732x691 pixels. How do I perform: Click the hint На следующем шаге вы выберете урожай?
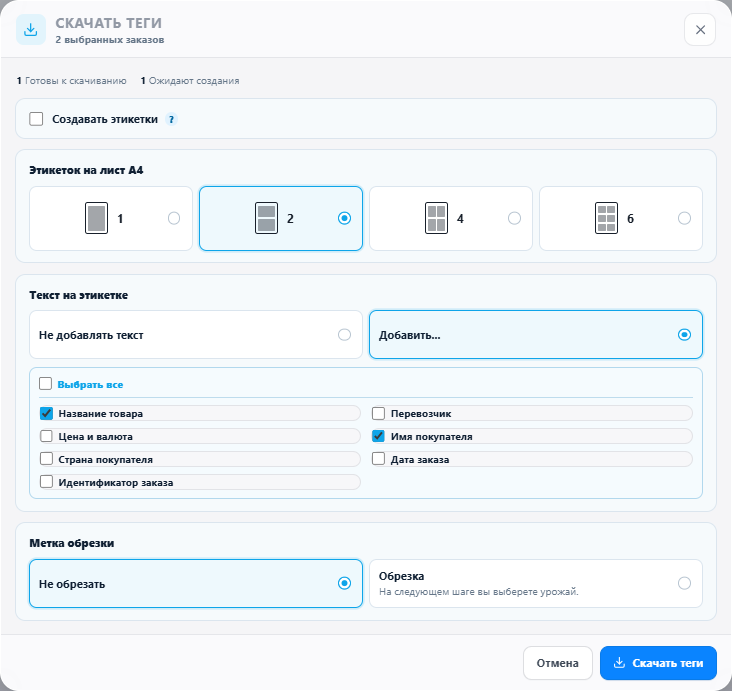click(x=479, y=592)
